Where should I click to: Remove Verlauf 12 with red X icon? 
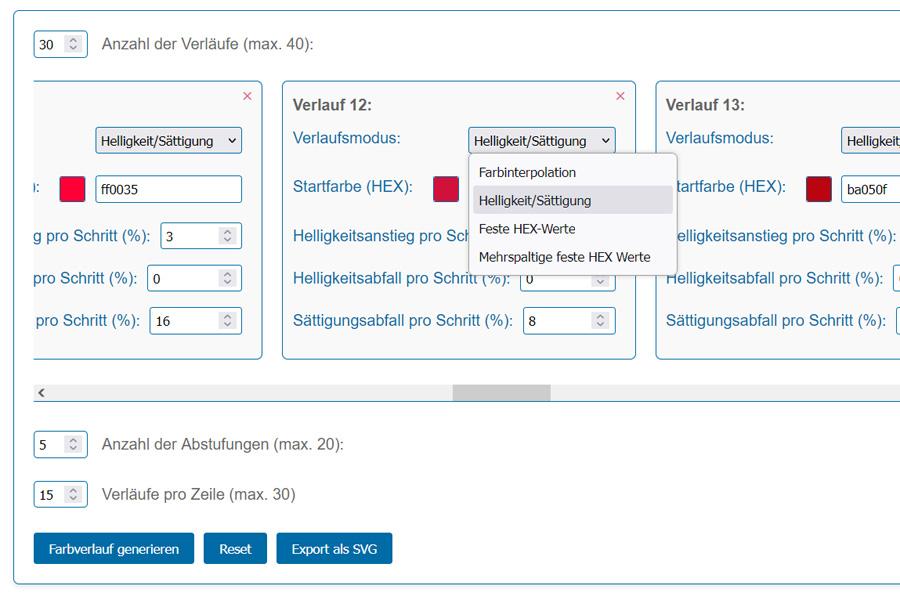click(x=620, y=96)
